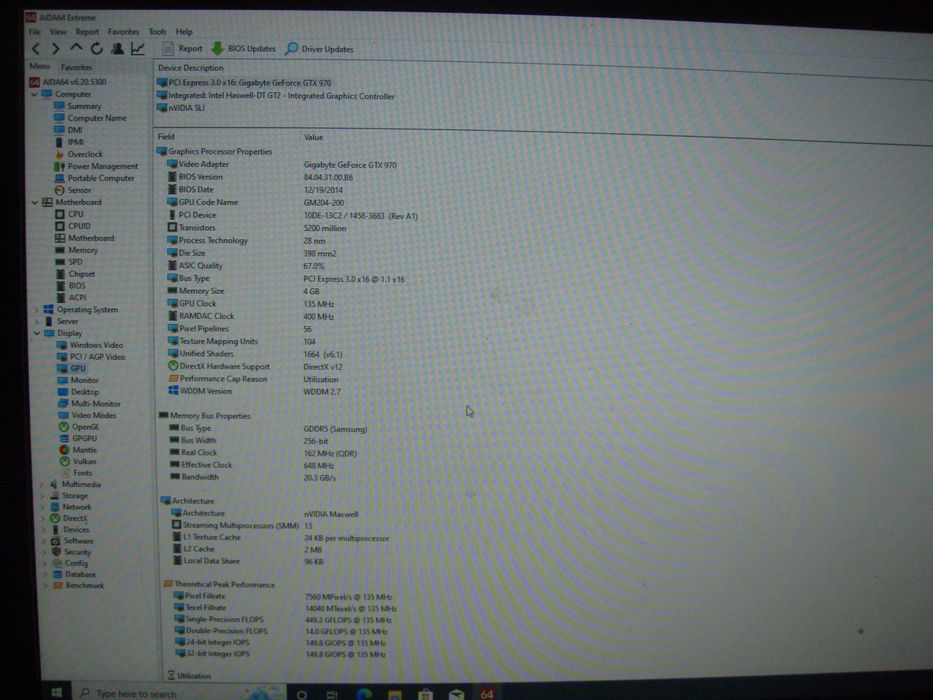
Task: Open the File menu
Action: (x=35, y=32)
